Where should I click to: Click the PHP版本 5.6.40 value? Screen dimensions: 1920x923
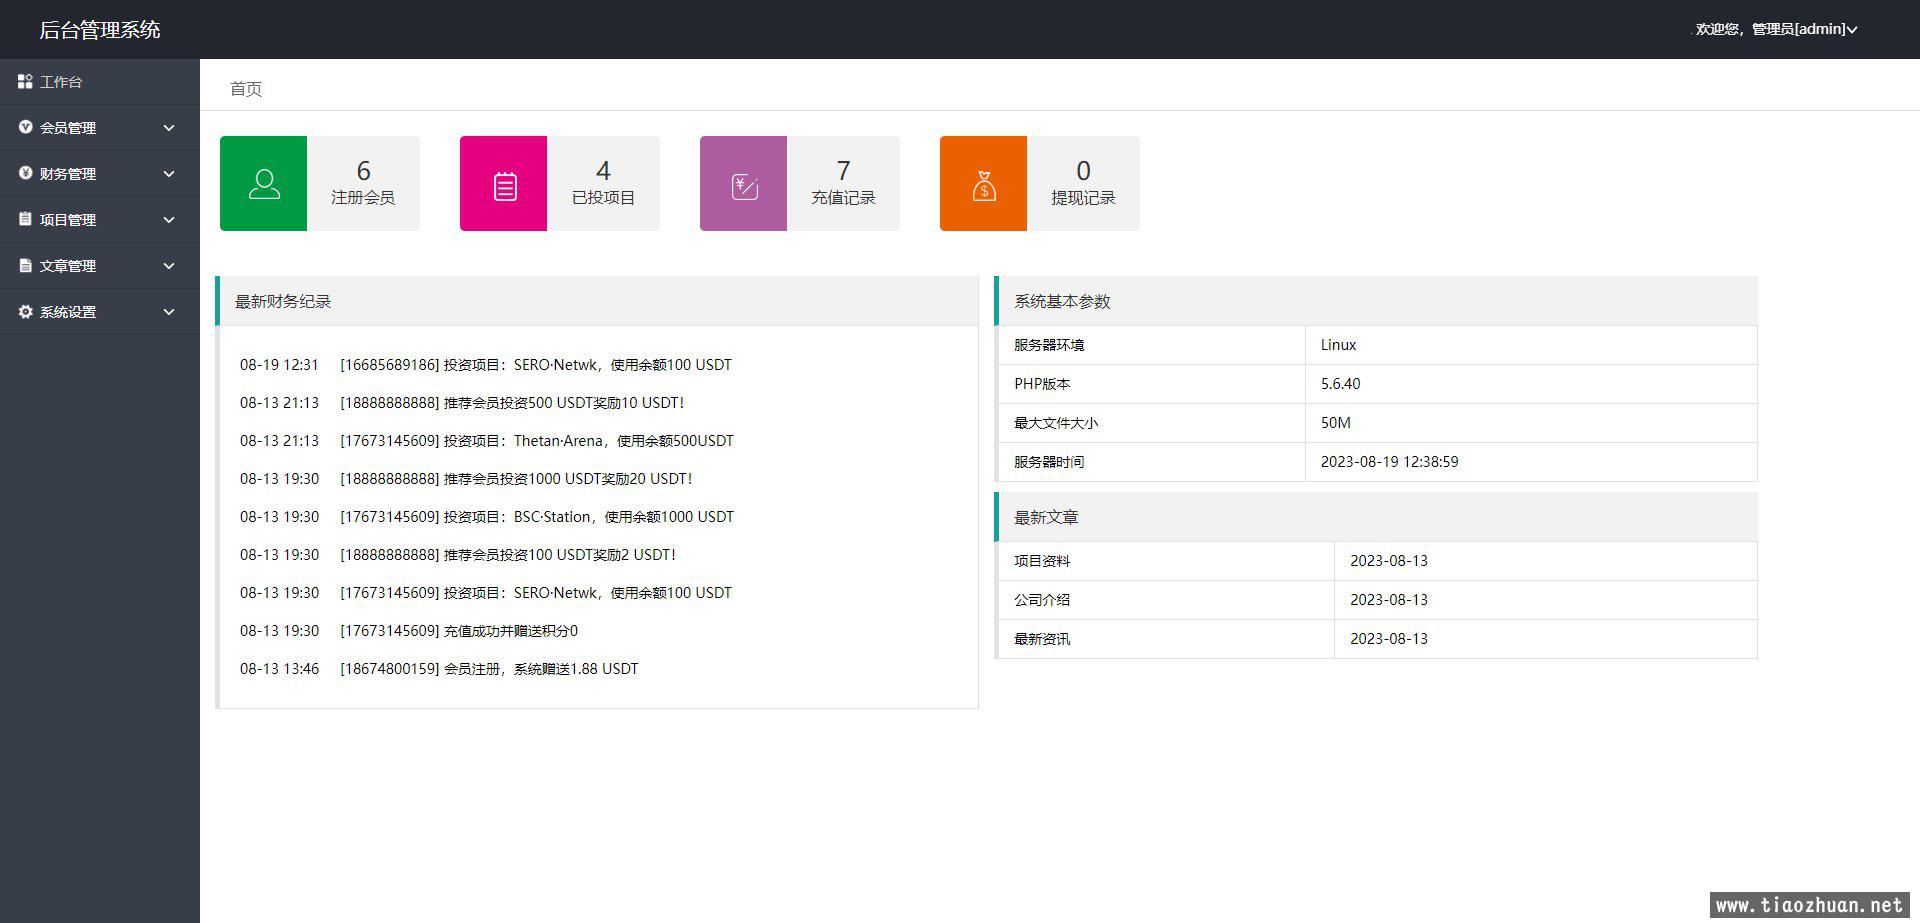tap(1340, 384)
